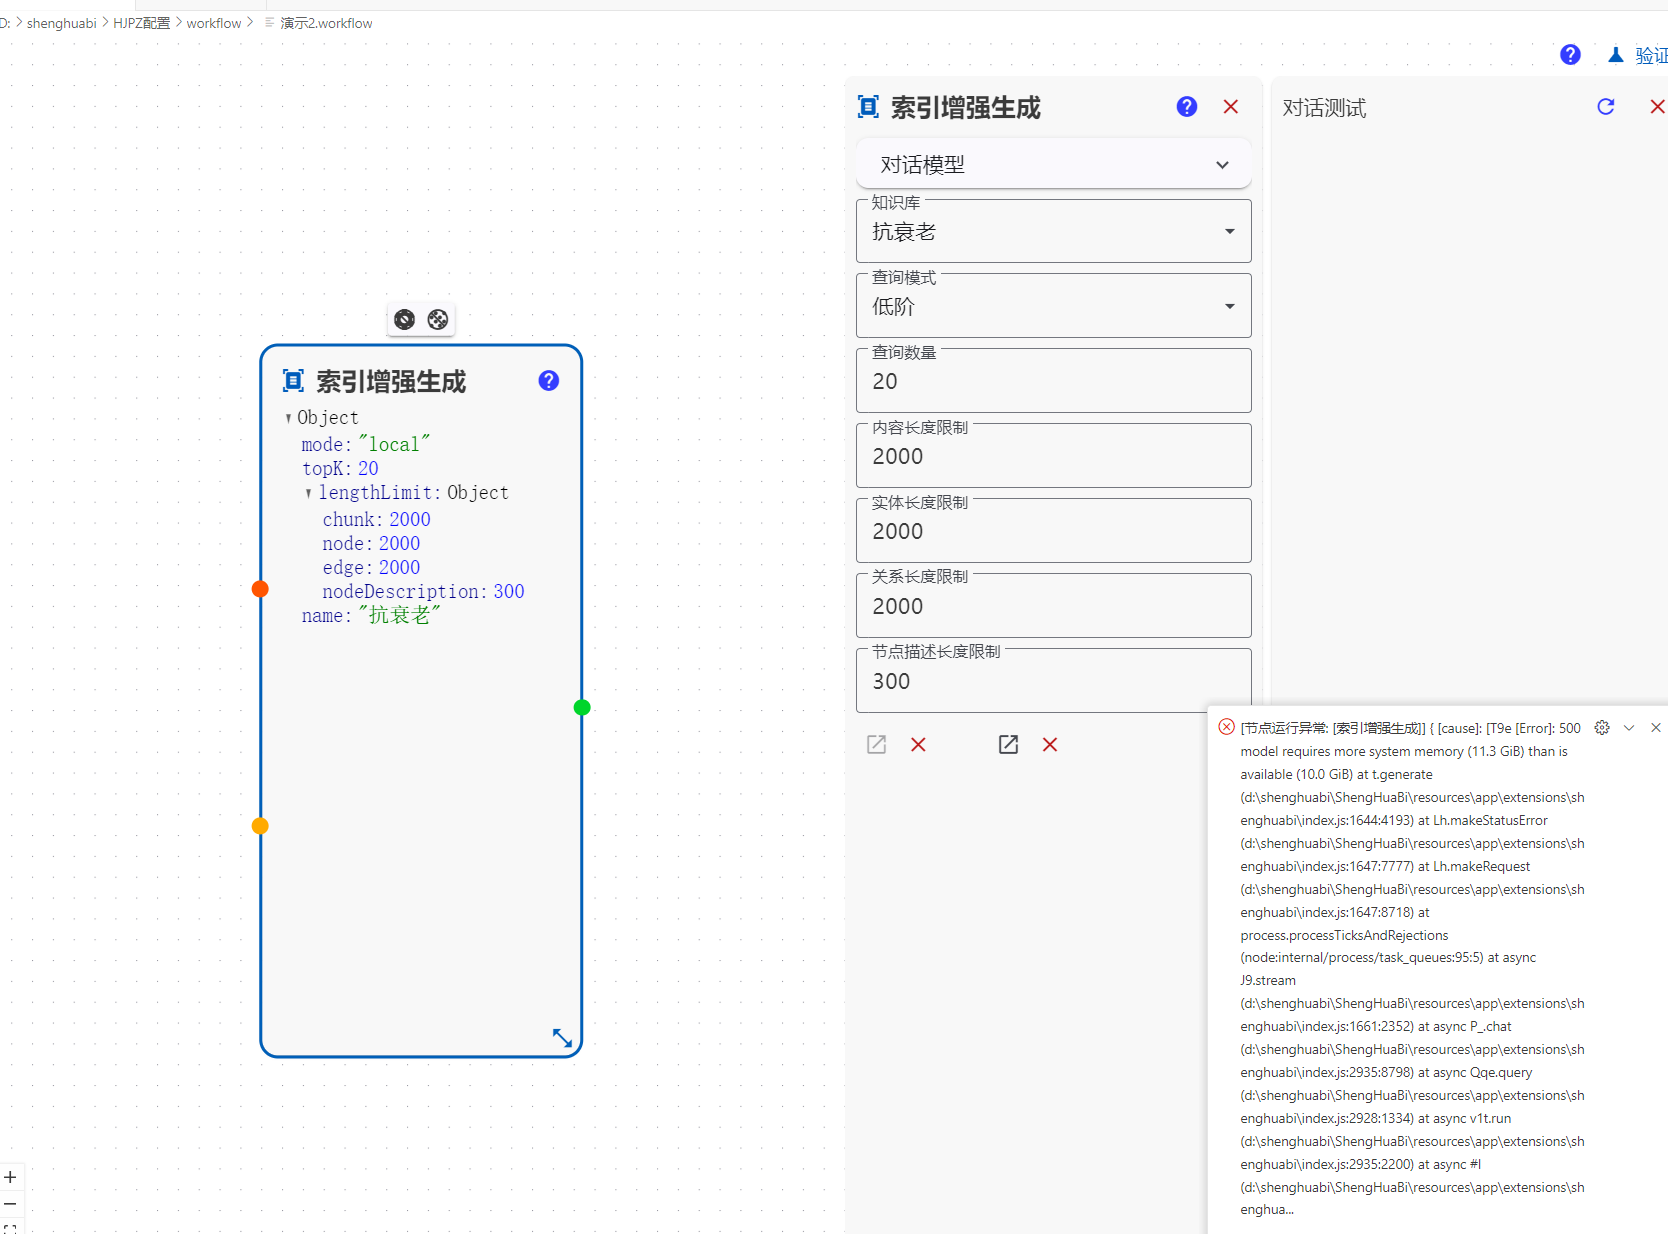Click the resize handle at node's bottom-right corner

(562, 1038)
